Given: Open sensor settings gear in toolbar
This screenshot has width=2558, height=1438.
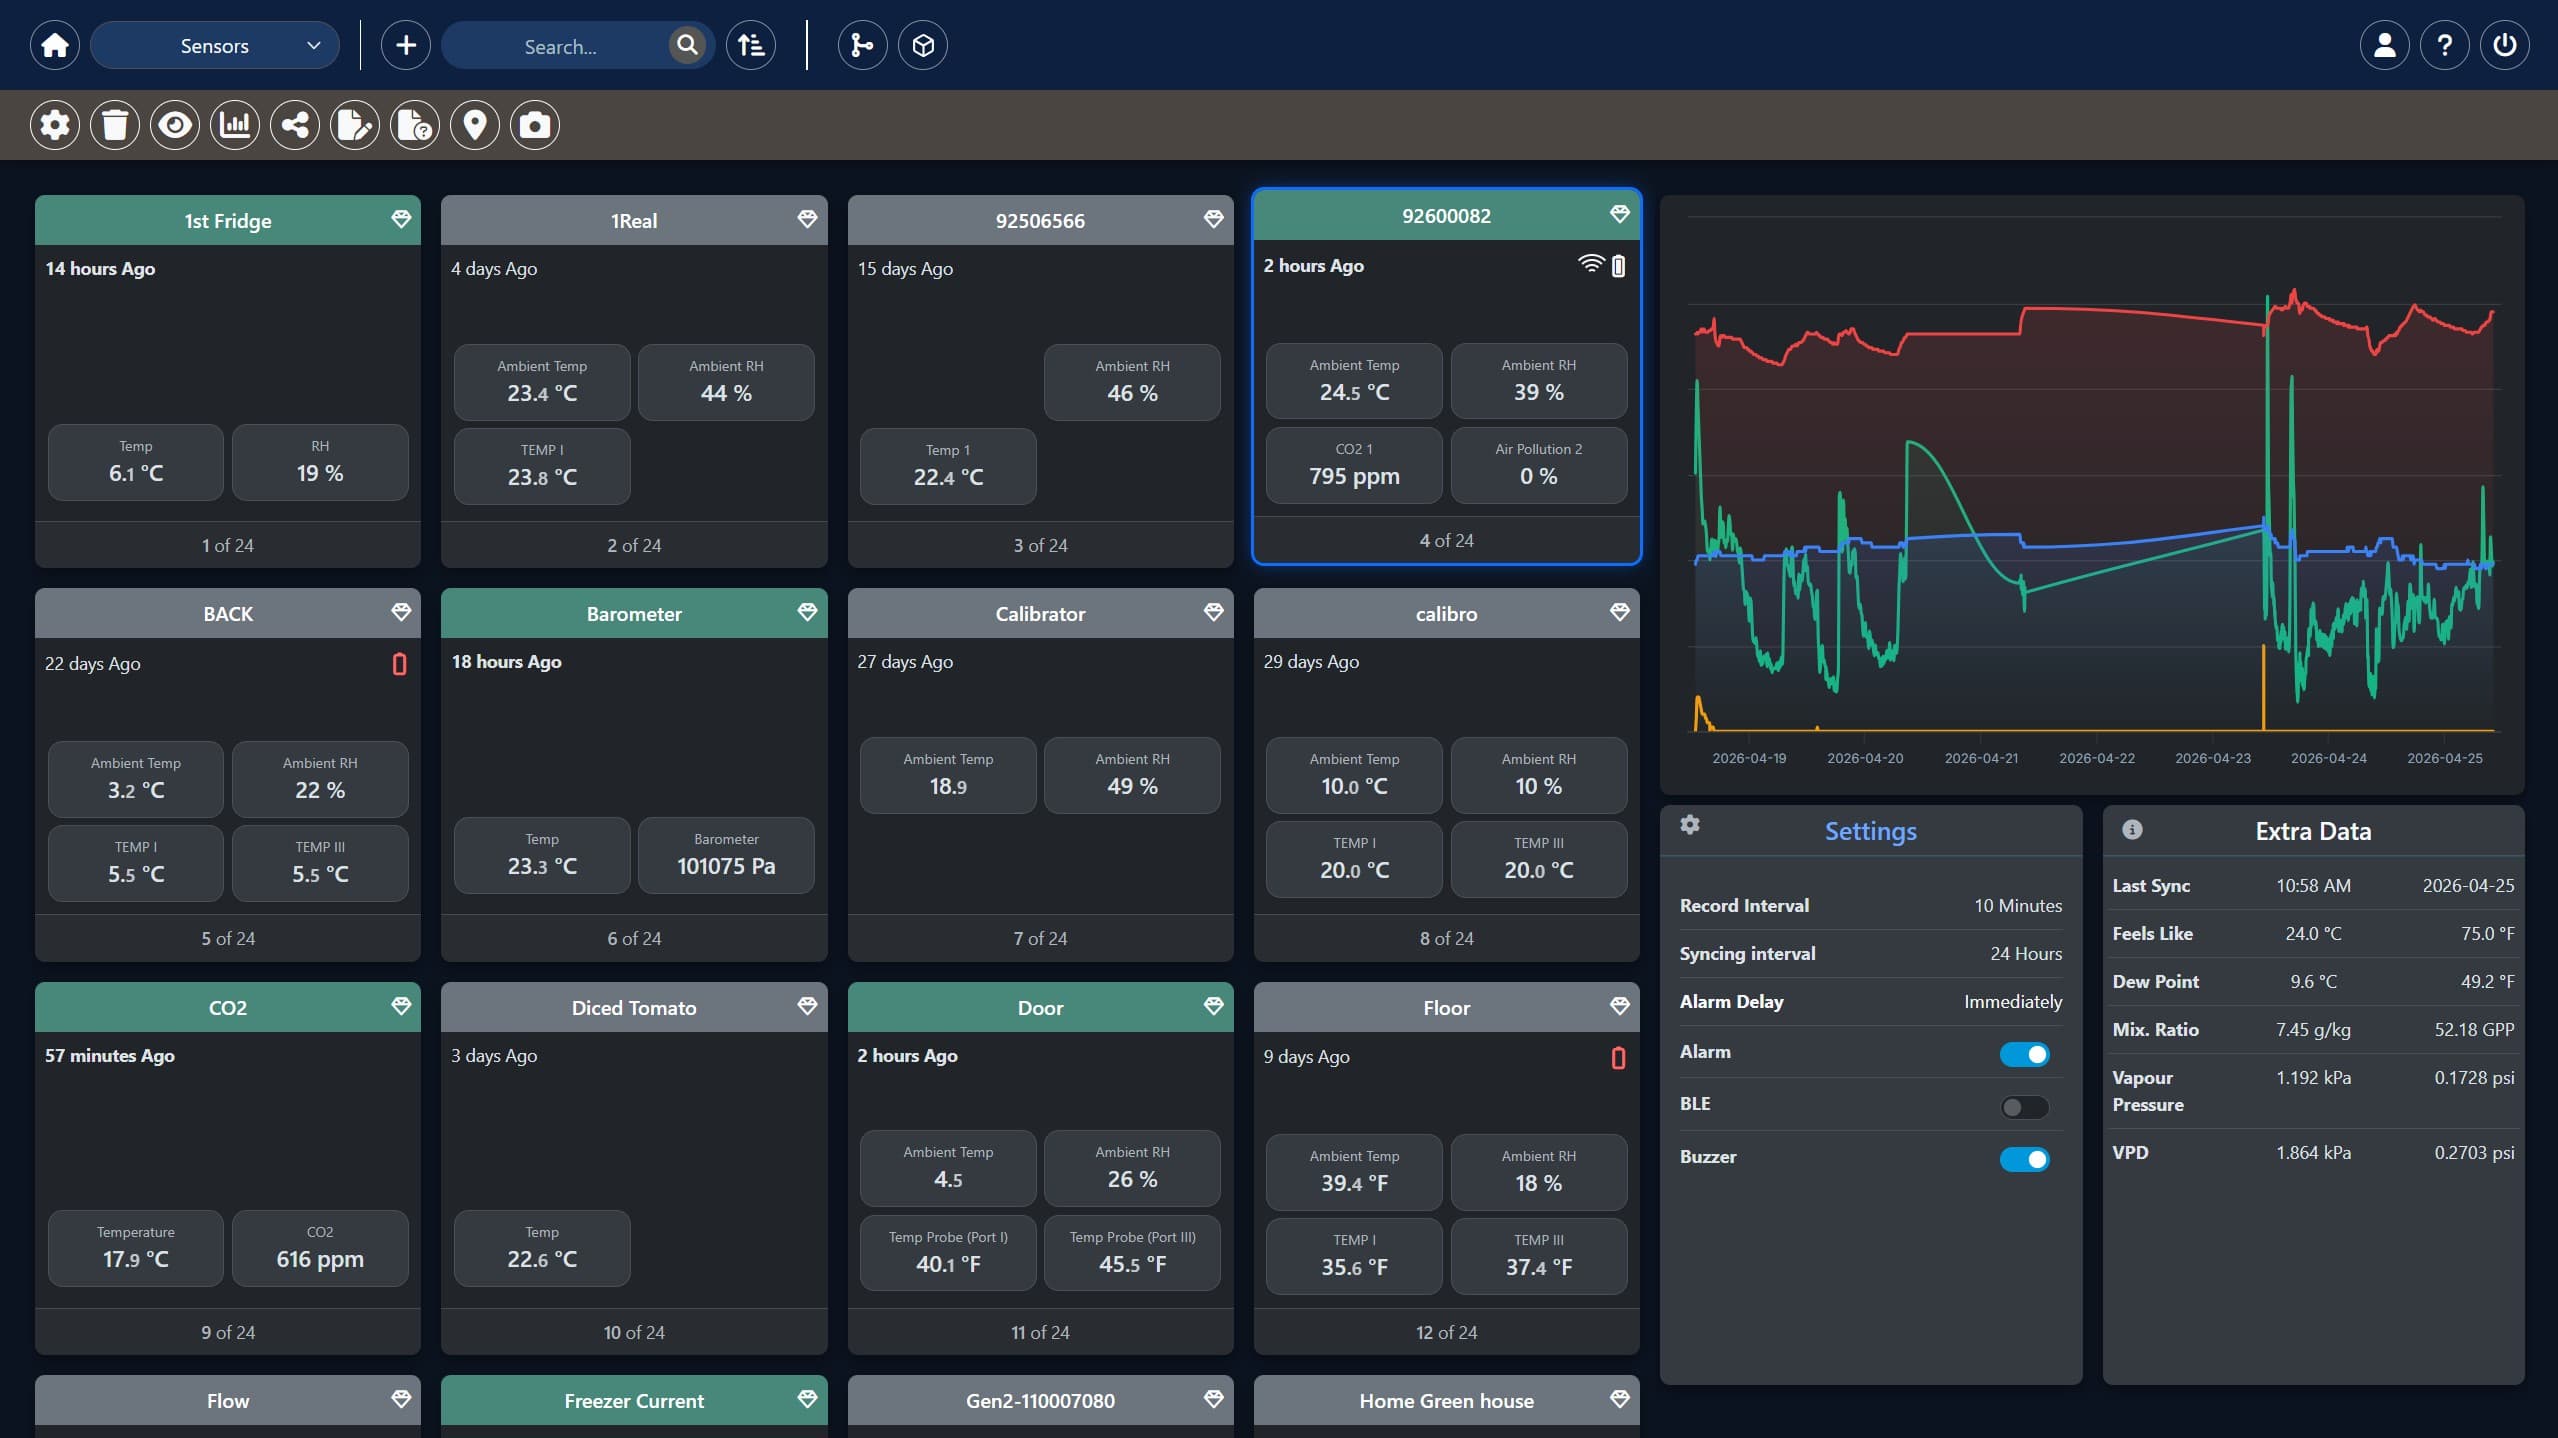Looking at the screenshot, I should point(55,125).
